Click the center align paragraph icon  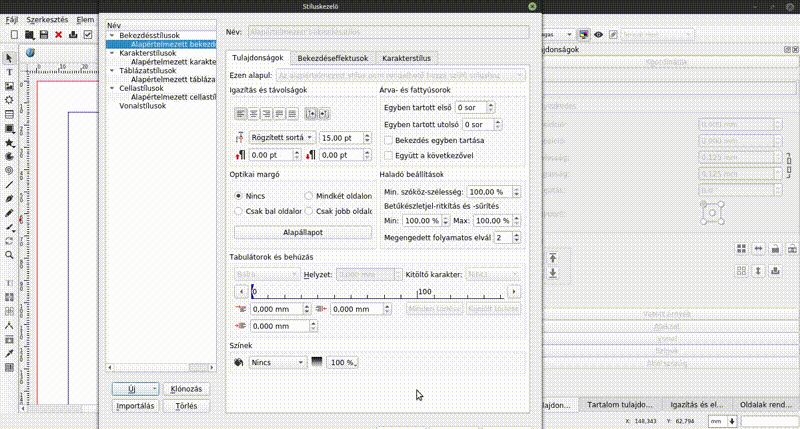254,114
